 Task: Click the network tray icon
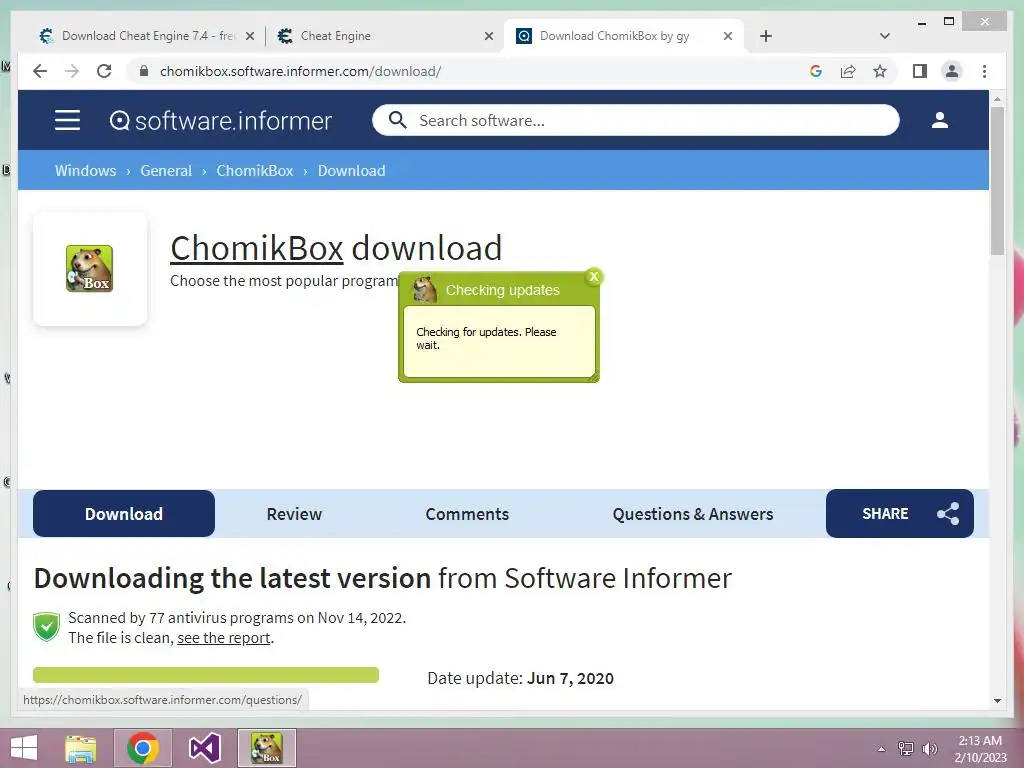pos(905,749)
